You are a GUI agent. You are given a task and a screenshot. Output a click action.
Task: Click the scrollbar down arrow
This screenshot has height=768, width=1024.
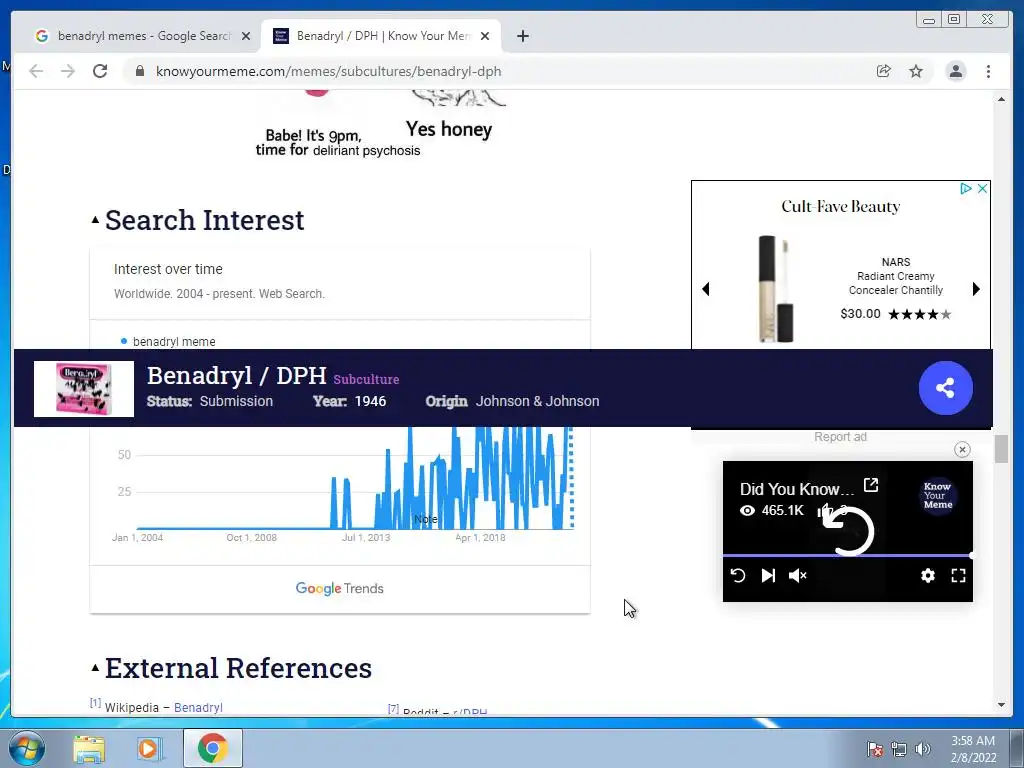click(x=1001, y=705)
